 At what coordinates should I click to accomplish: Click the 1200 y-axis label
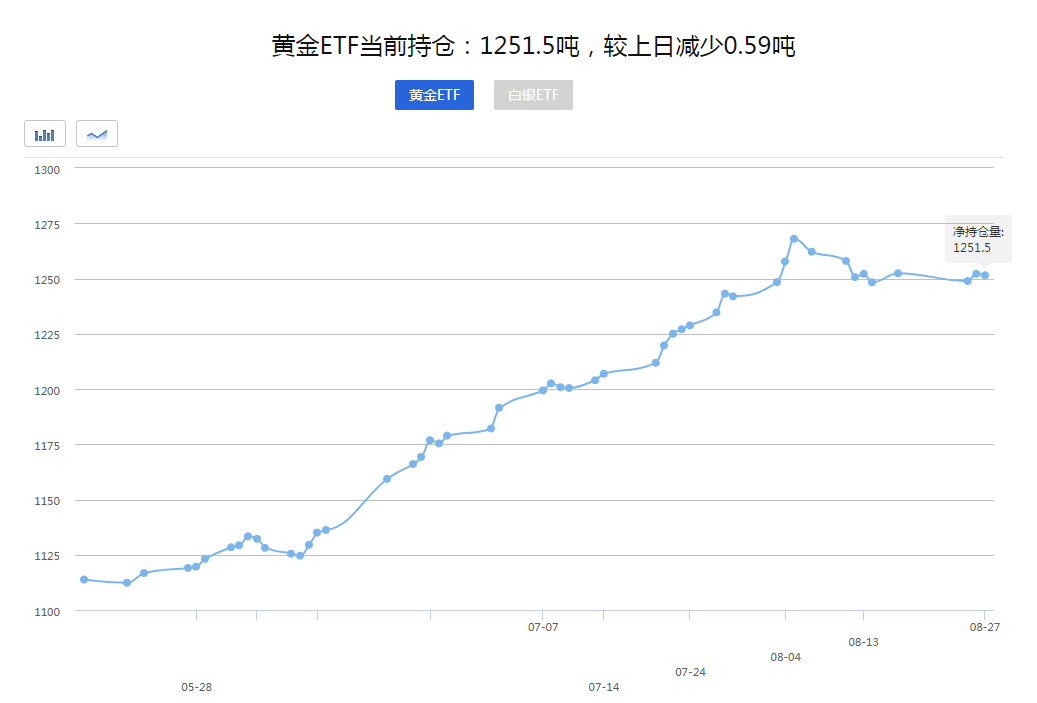47,391
